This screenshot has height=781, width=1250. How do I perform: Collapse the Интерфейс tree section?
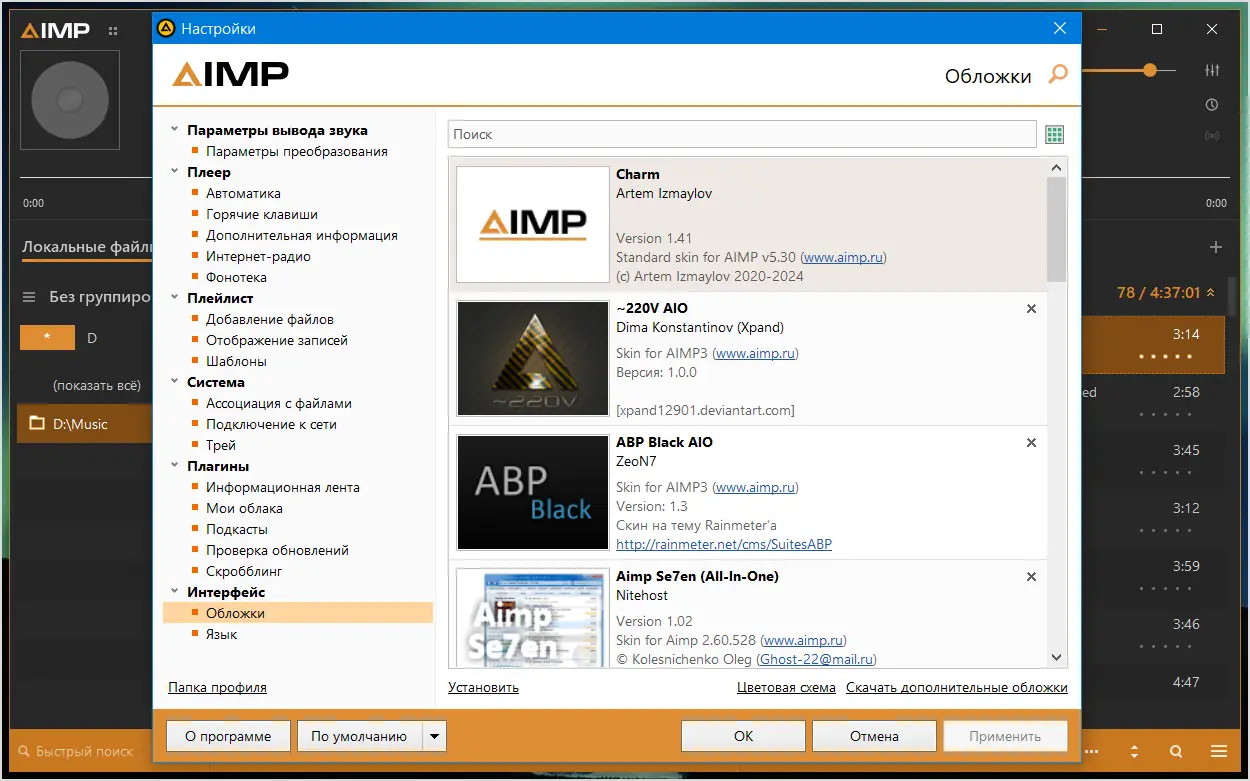tap(175, 592)
